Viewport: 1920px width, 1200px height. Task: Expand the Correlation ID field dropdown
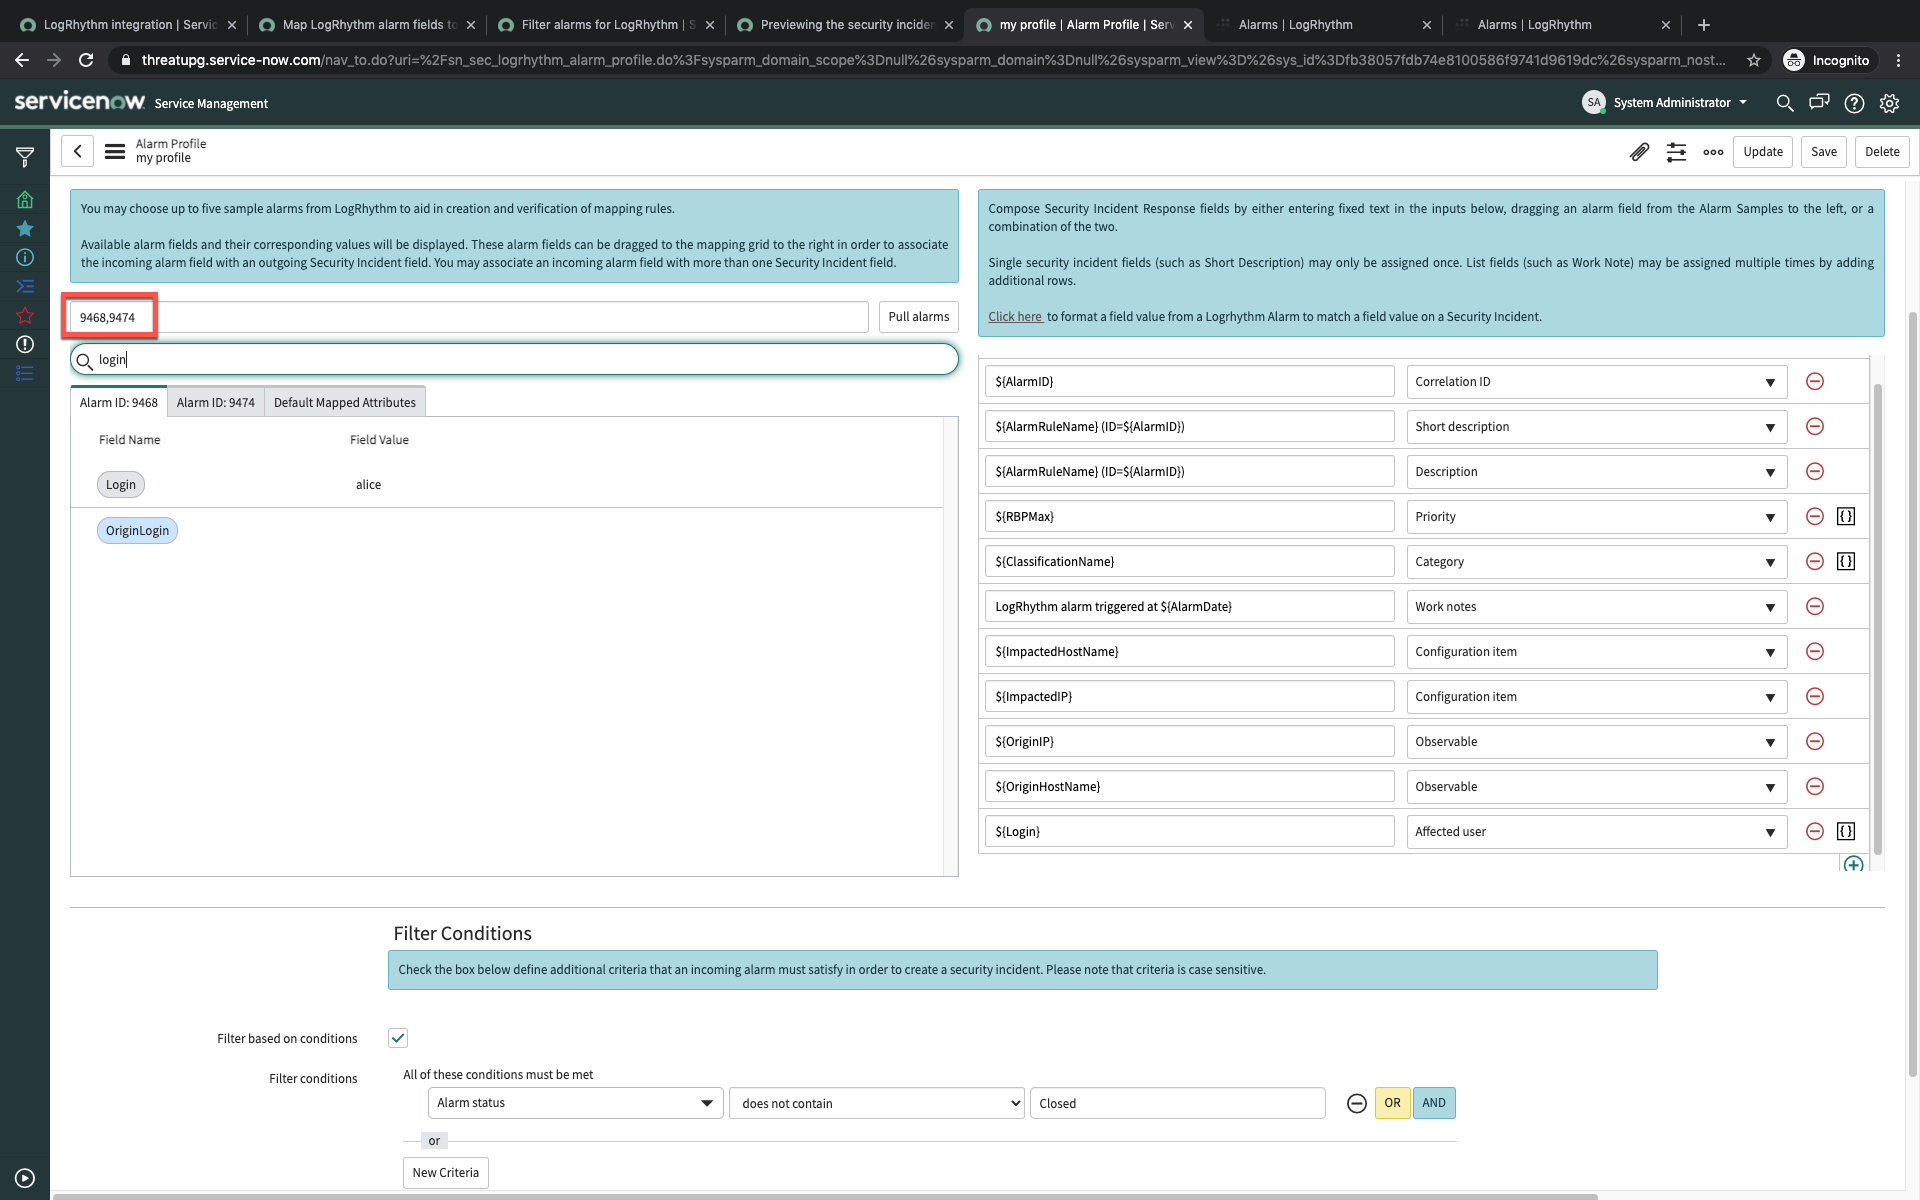tap(1596, 382)
